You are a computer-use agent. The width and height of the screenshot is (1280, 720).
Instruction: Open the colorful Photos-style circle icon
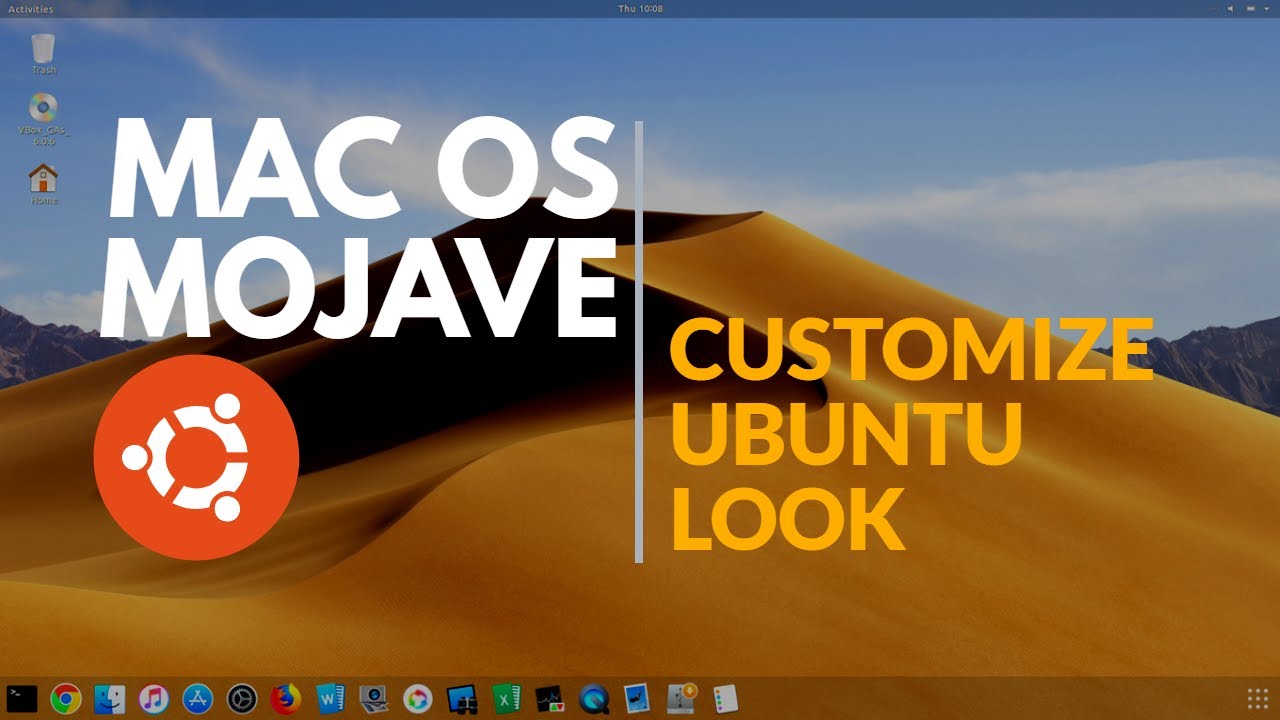417,698
